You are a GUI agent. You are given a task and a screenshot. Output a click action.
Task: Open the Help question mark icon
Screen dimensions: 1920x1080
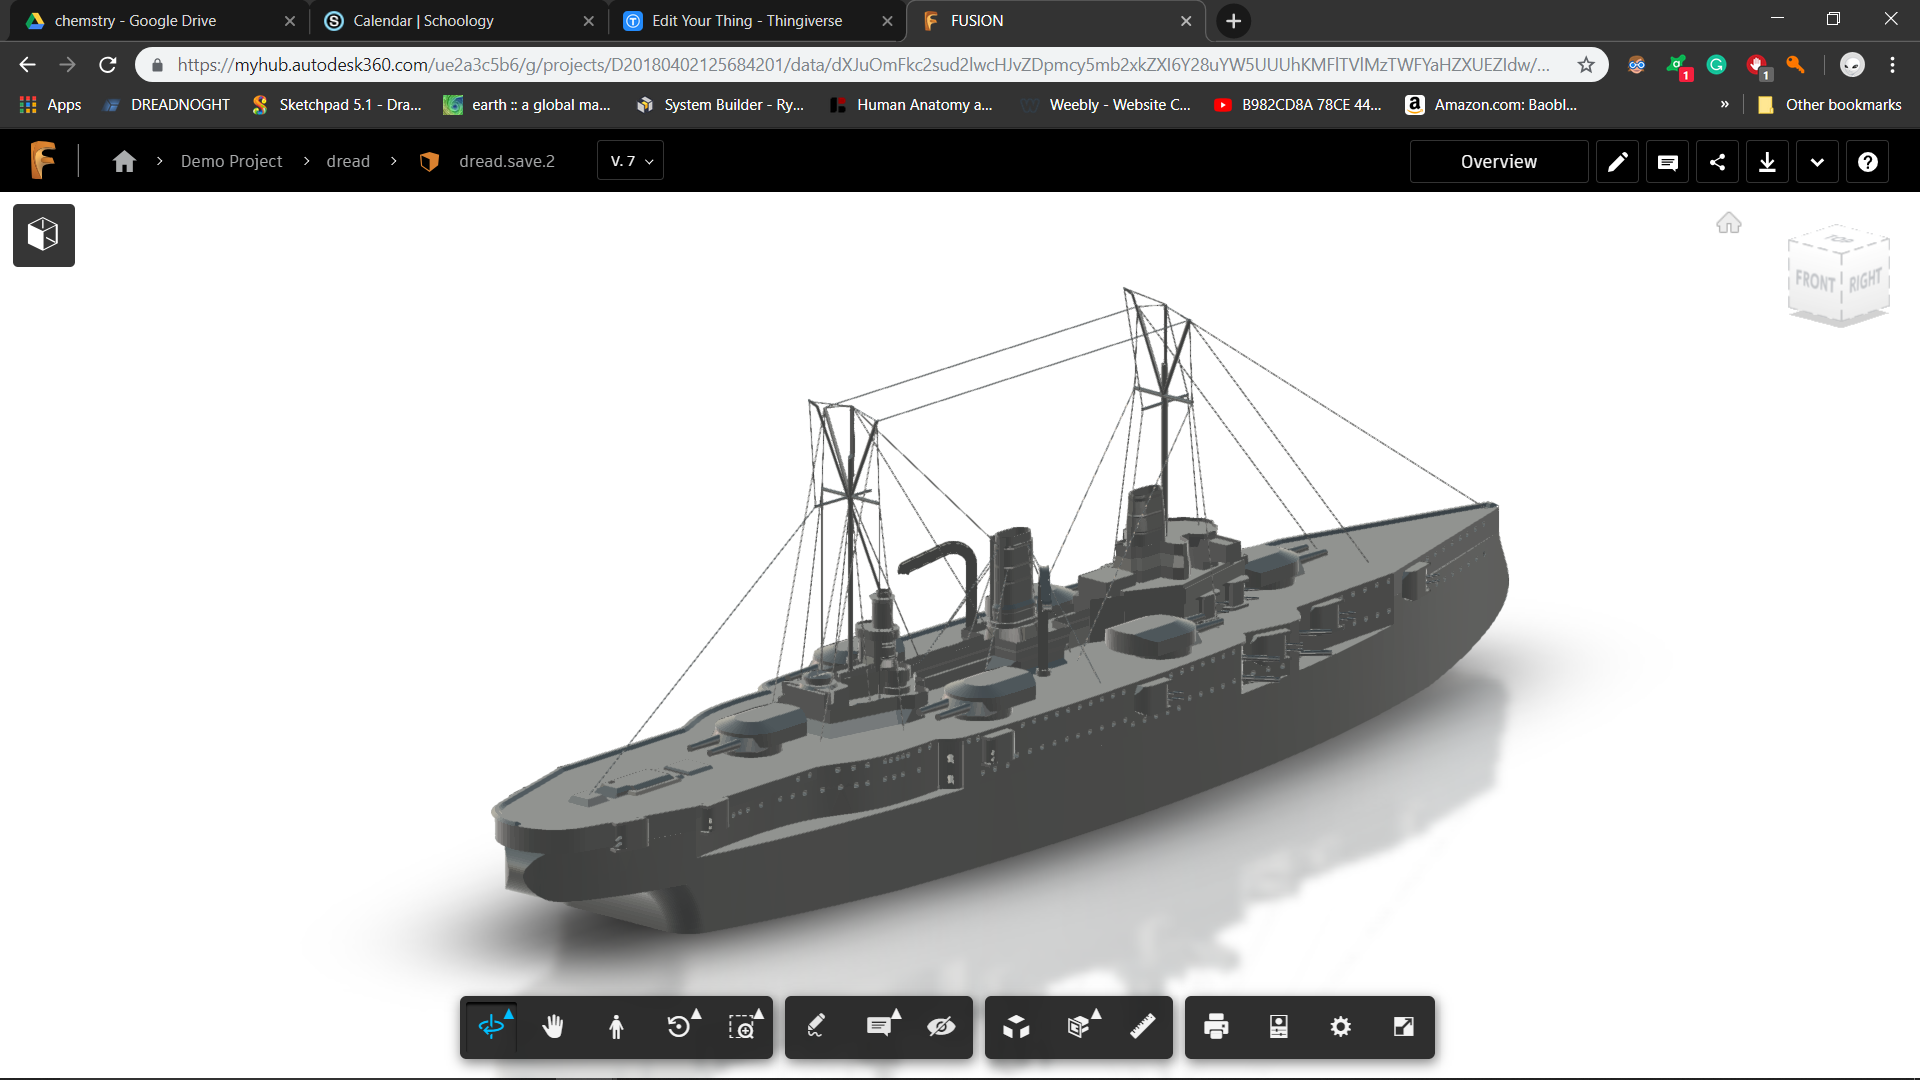(x=1868, y=161)
